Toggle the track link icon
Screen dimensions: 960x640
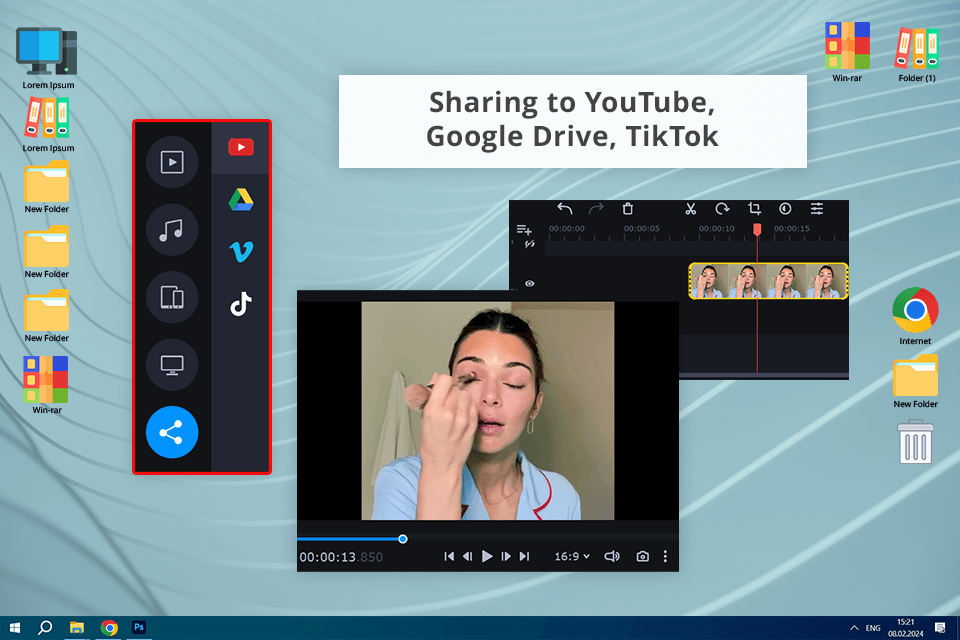pyautogui.click(x=530, y=244)
